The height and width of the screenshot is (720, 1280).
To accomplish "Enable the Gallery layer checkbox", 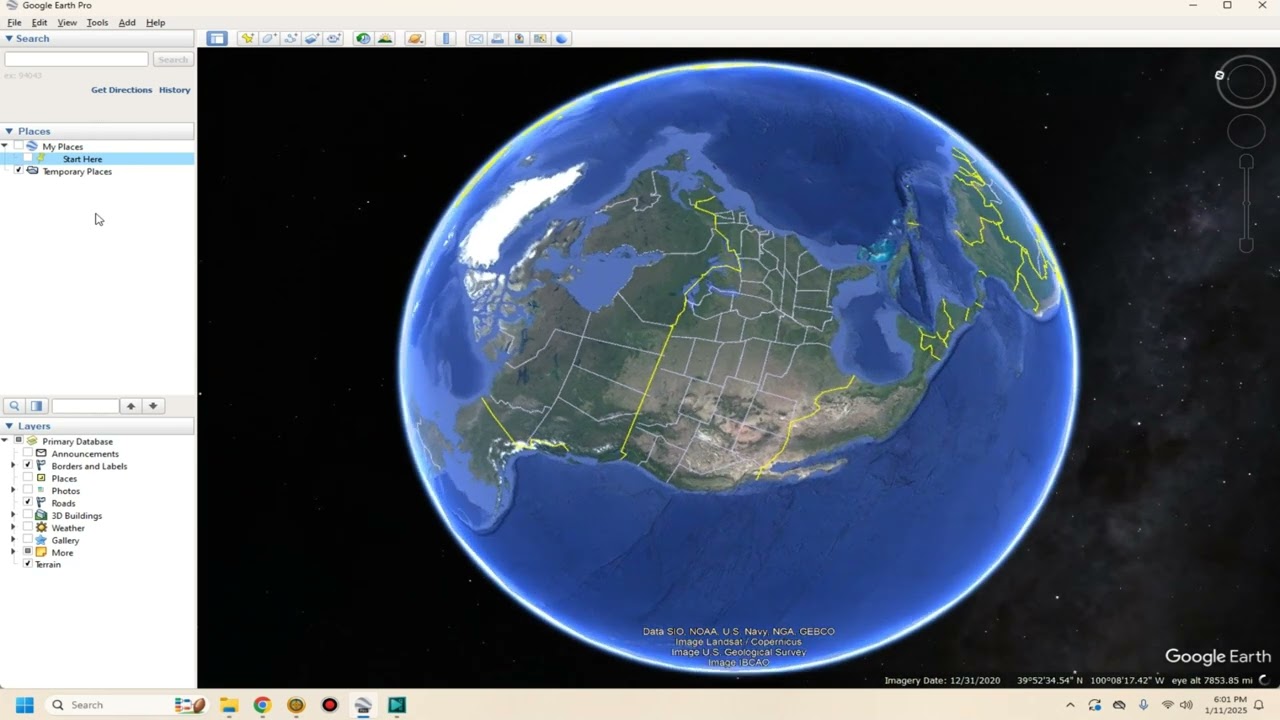I will (28, 540).
